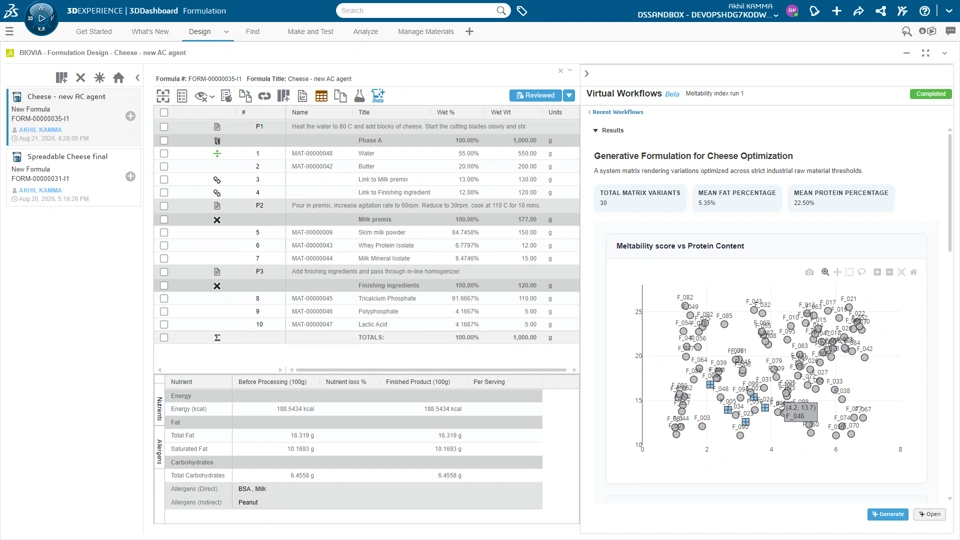Add a new dashboard tab with plus

[x=469, y=32]
